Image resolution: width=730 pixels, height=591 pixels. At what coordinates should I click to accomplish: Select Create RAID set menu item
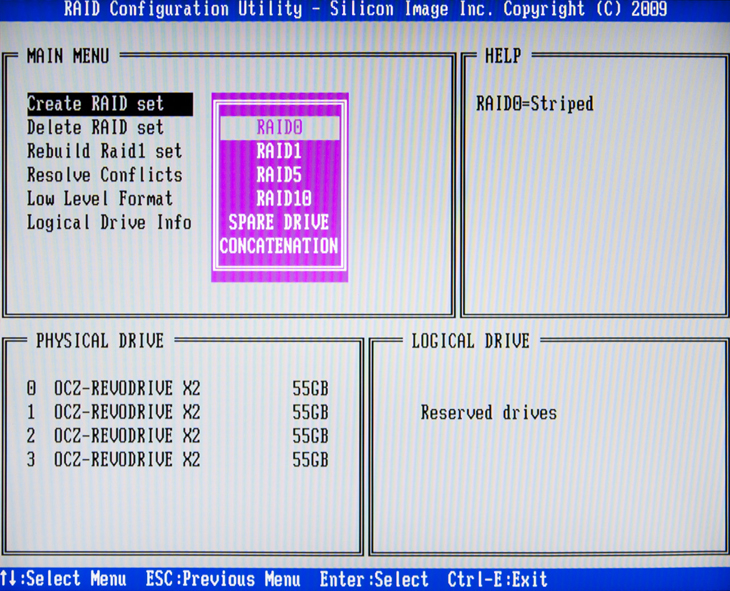click(x=95, y=104)
